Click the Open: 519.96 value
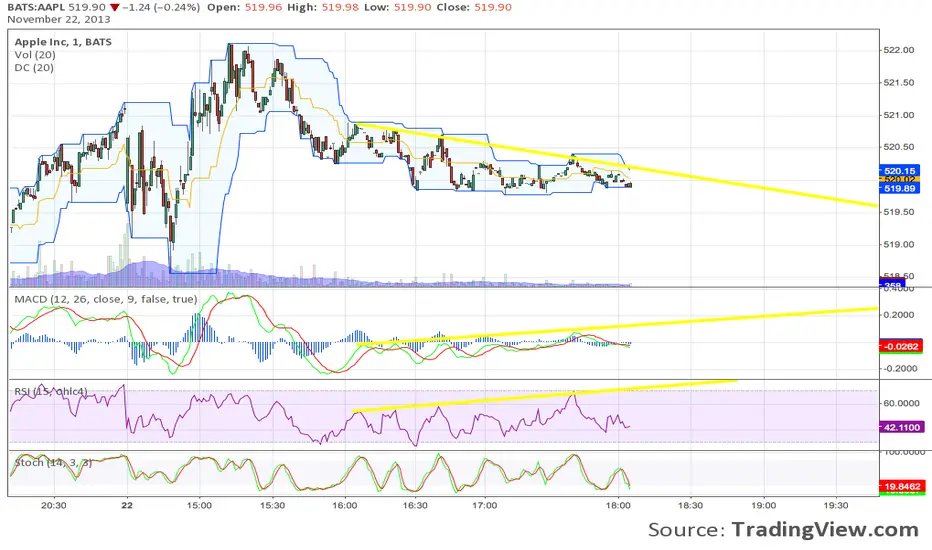 tap(244, 7)
